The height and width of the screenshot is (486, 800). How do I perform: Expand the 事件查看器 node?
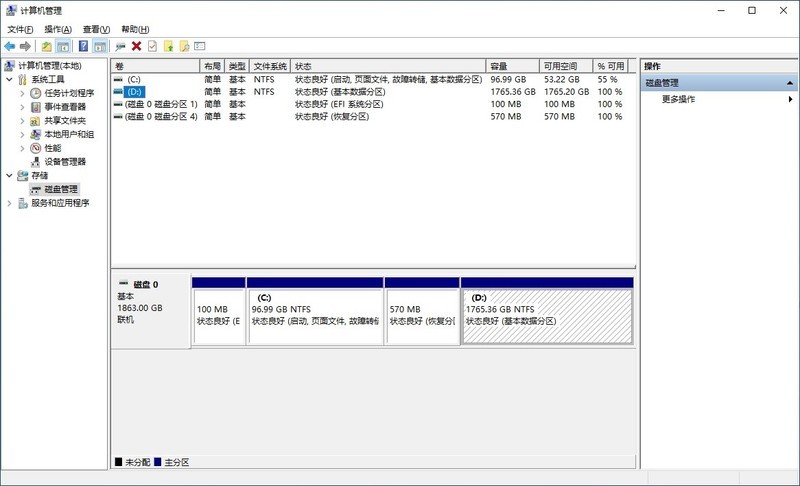[x=22, y=107]
